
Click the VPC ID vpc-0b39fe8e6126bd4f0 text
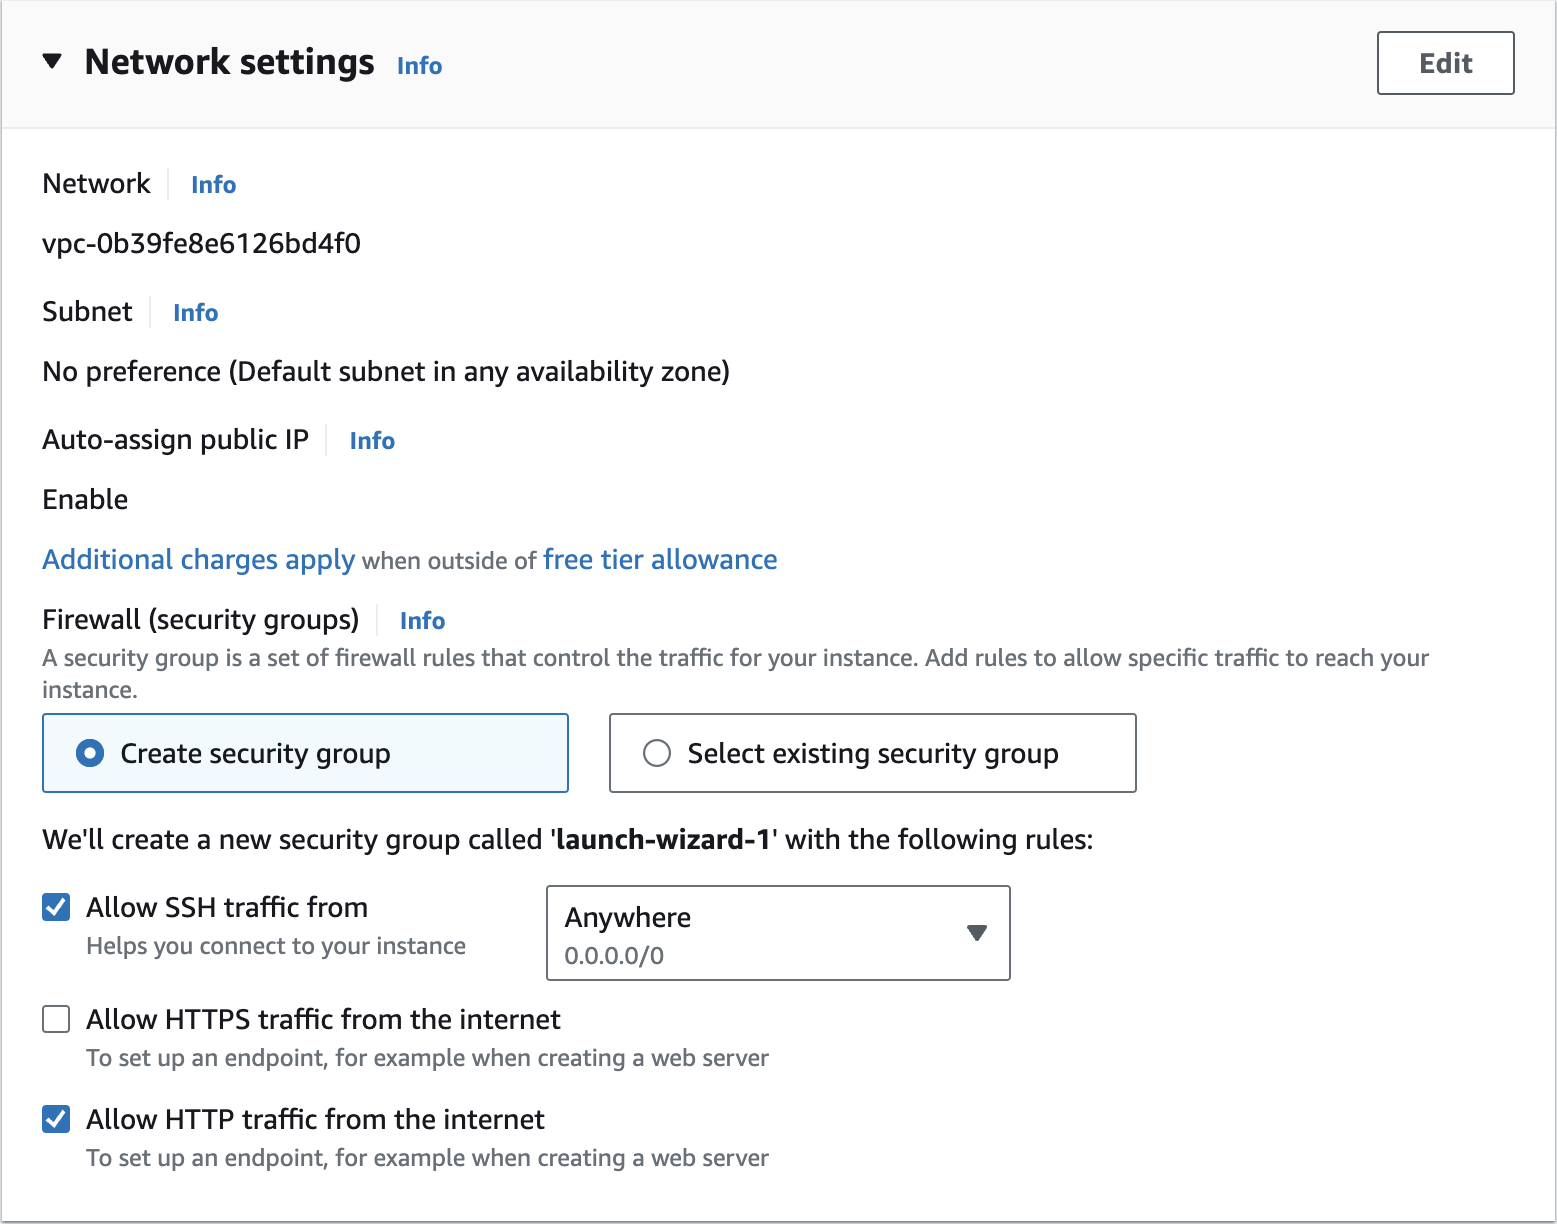point(201,244)
